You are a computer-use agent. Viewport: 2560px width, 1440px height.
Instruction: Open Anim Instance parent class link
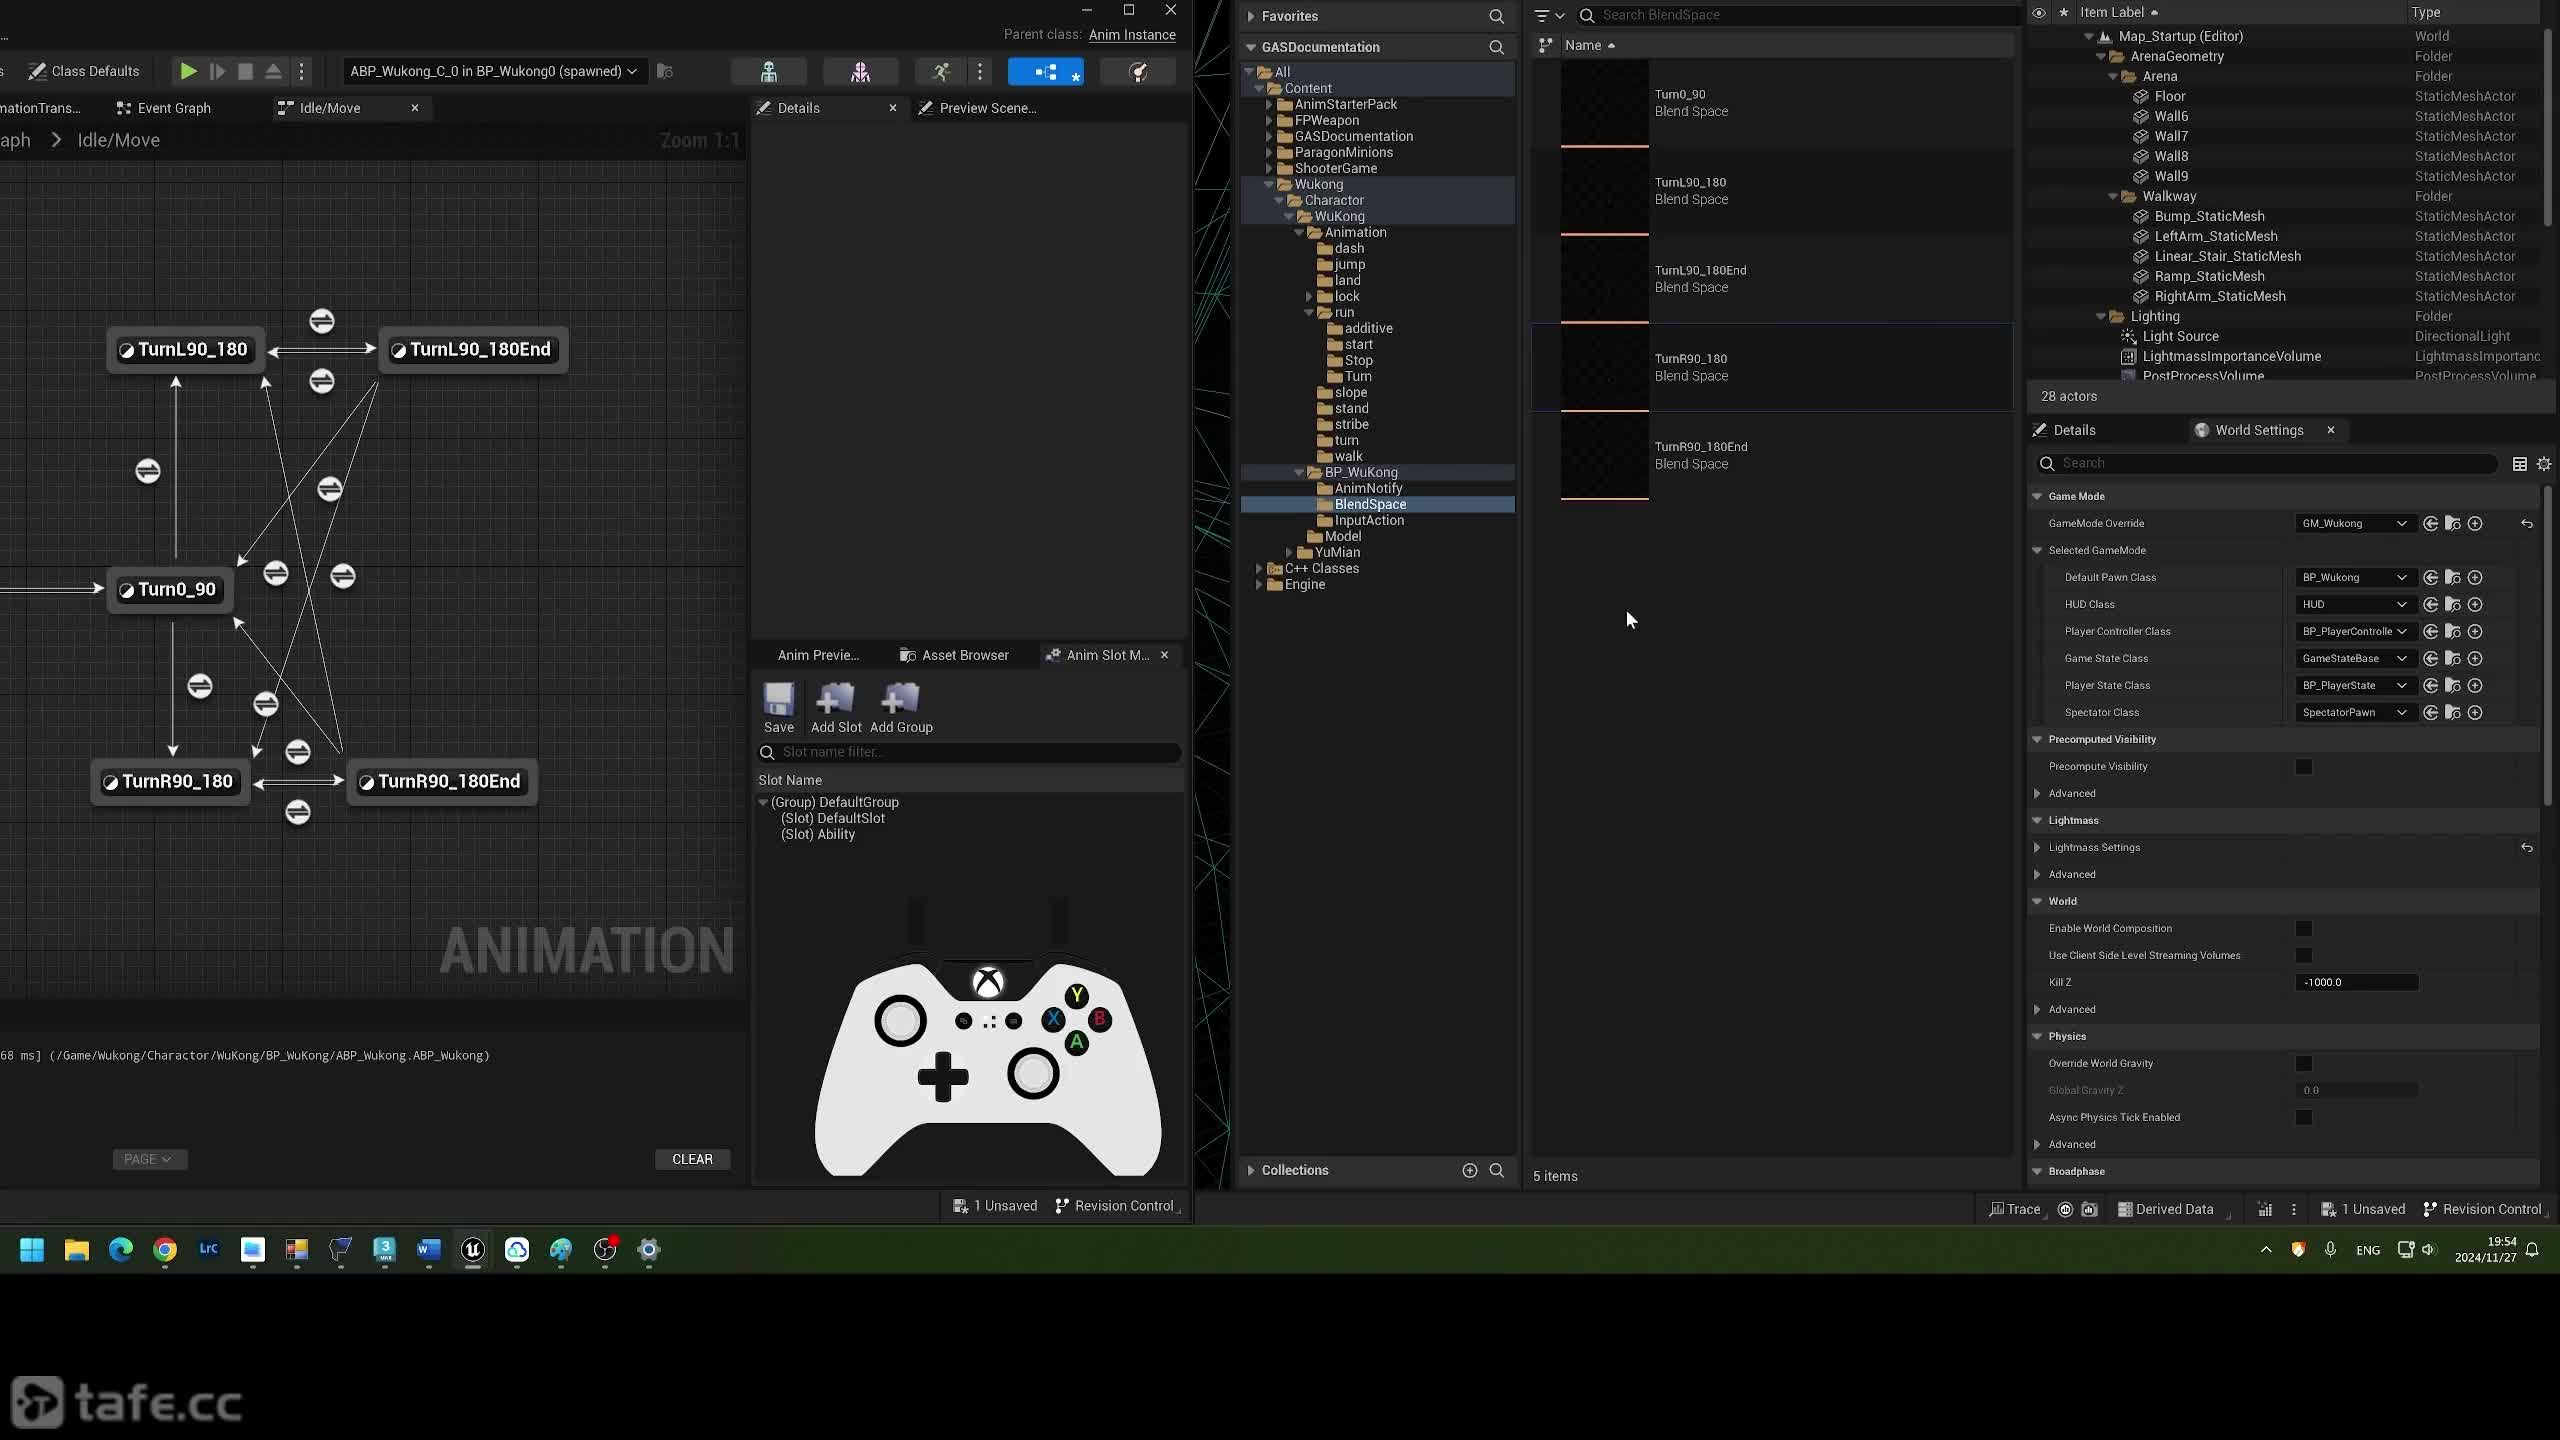pos(1132,35)
